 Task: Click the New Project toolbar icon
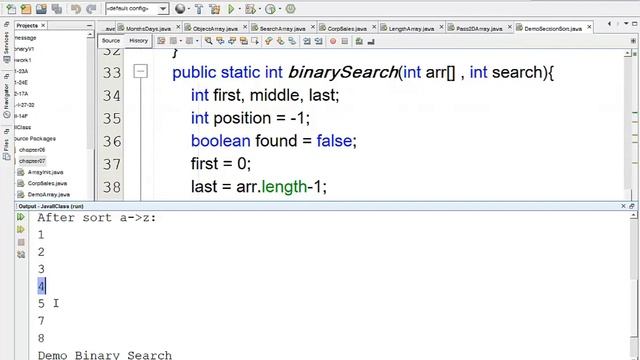[x=26, y=9]
